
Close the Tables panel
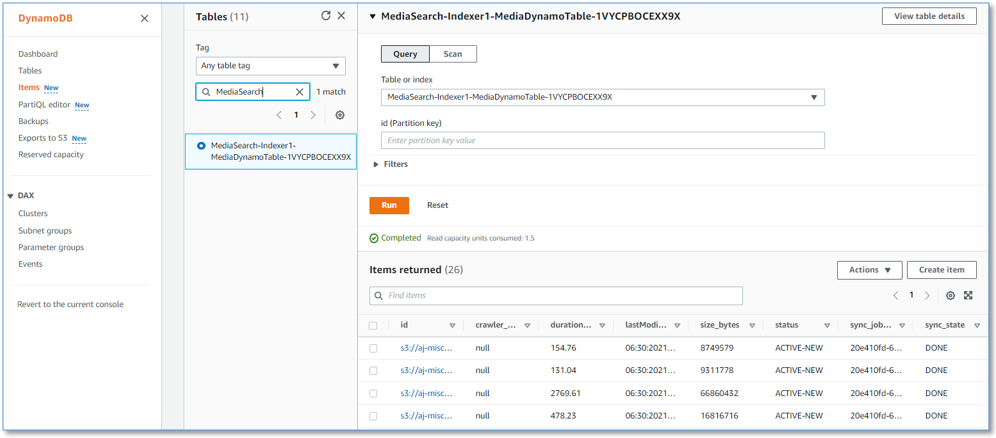(x=341, y=16)
